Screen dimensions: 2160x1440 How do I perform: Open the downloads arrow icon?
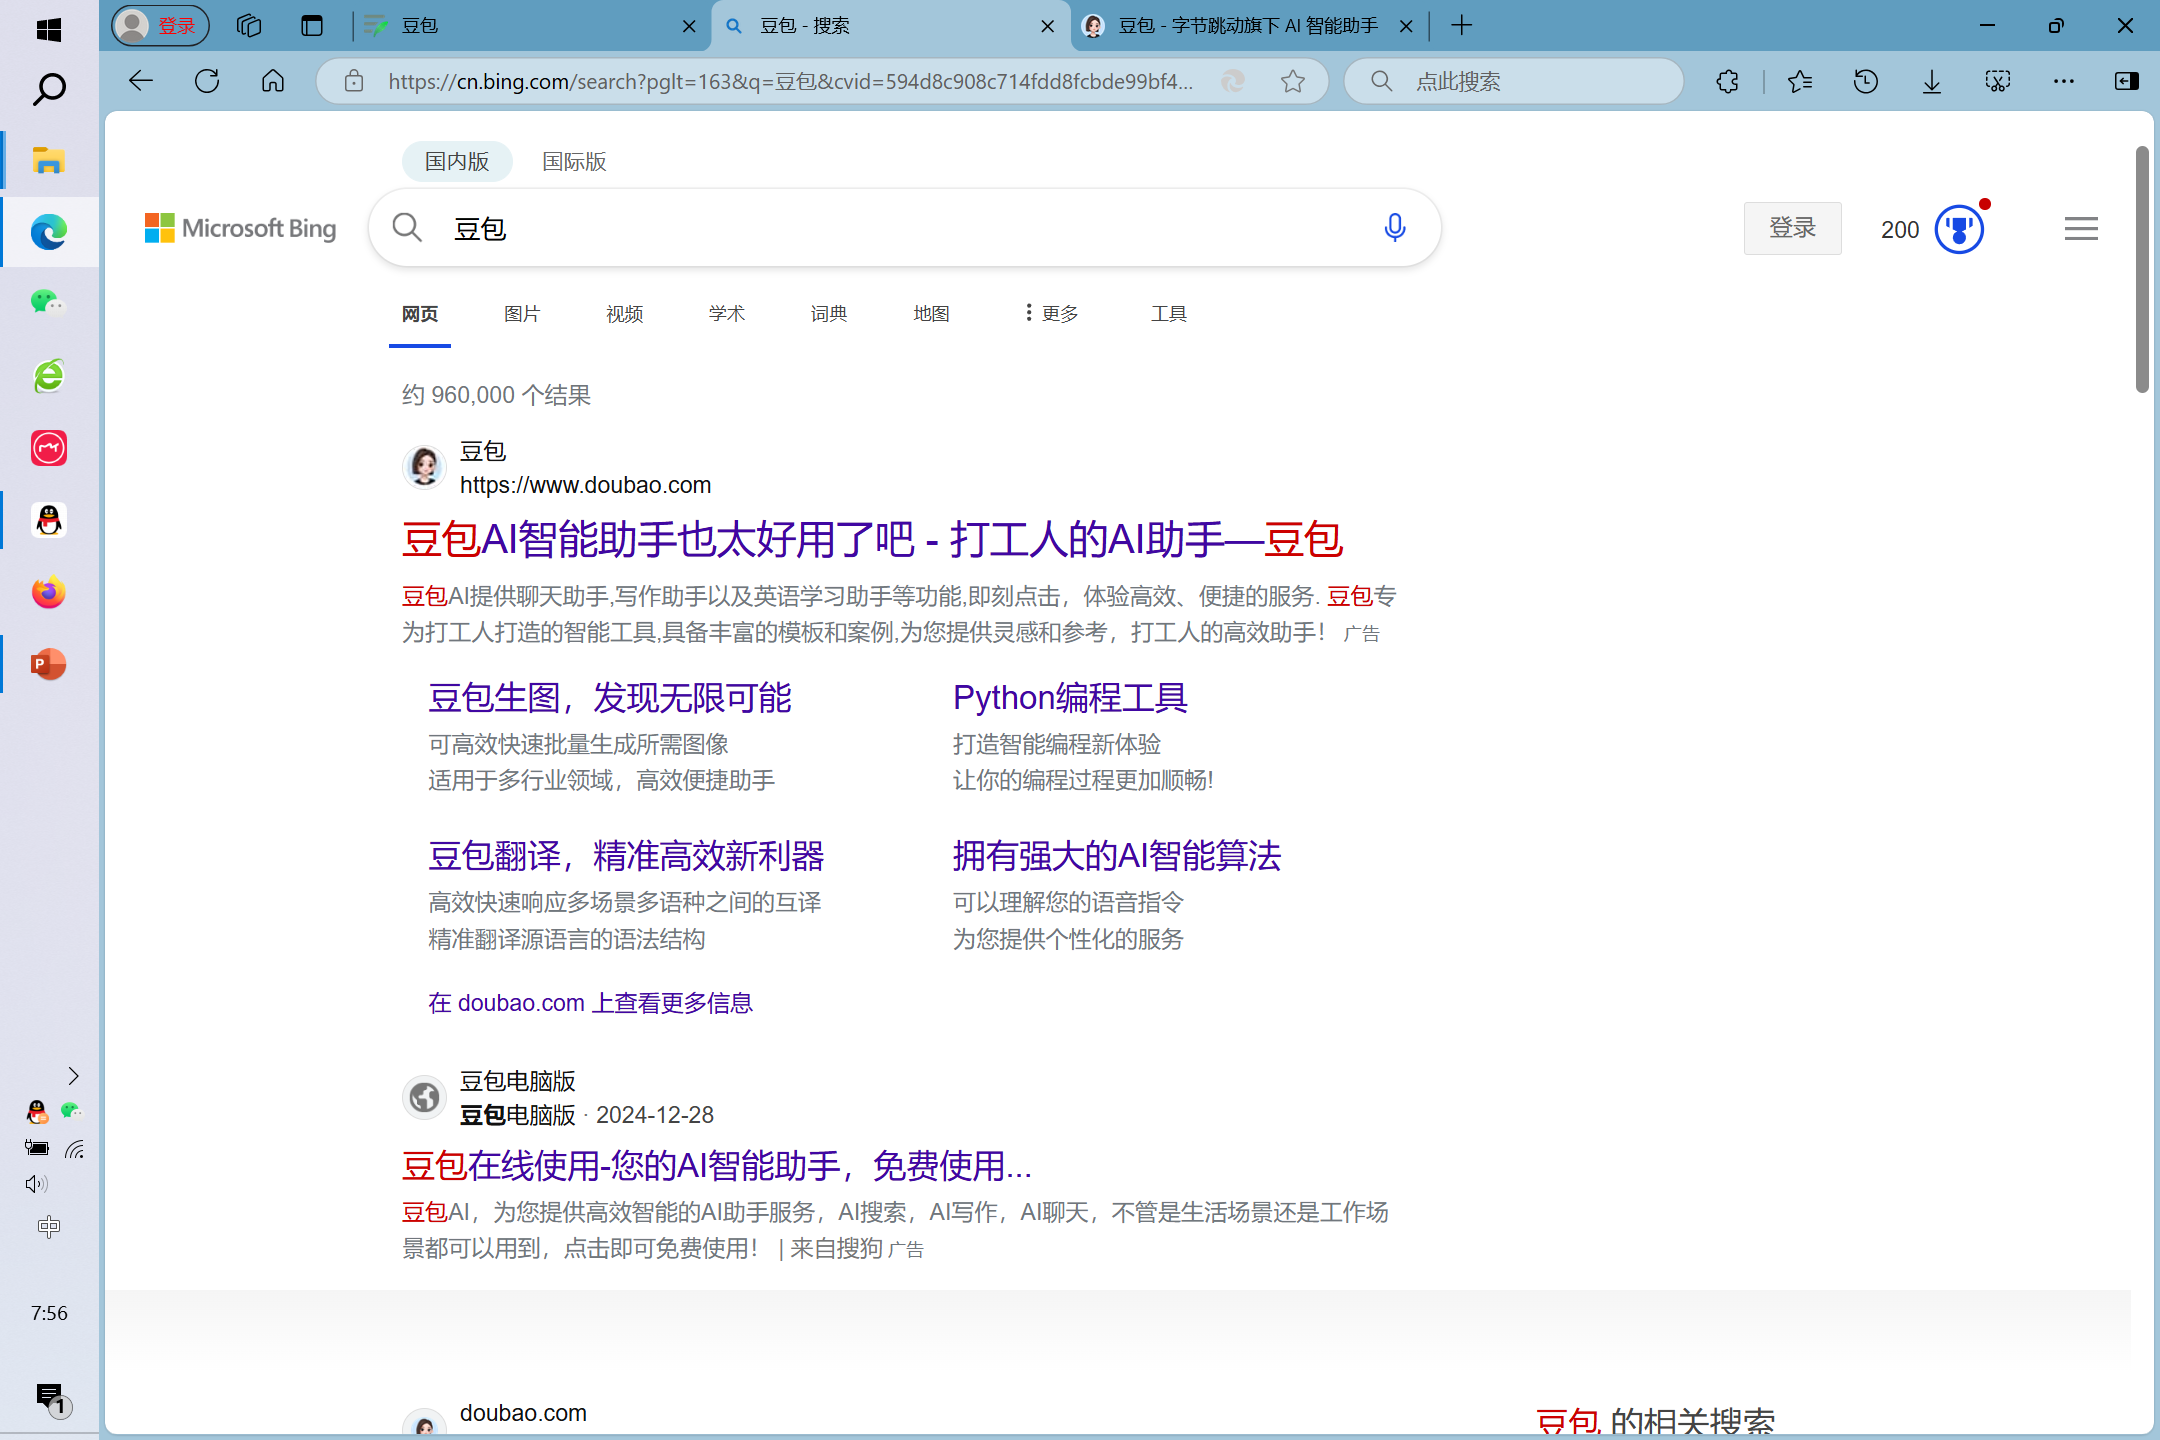coord(1932,81)
